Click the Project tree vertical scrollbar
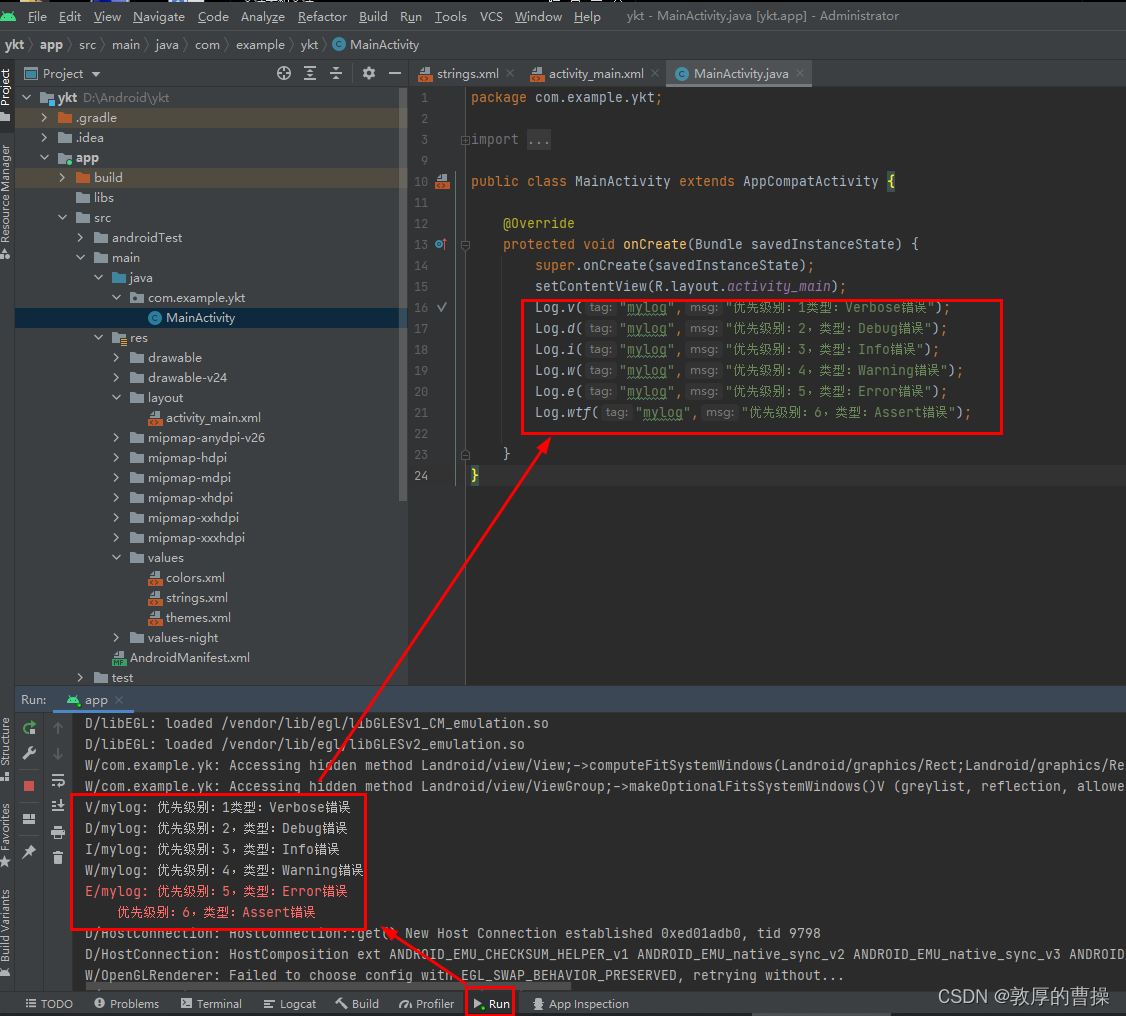This screenshot has height=1016, width=1126. [x=403, y=294]
